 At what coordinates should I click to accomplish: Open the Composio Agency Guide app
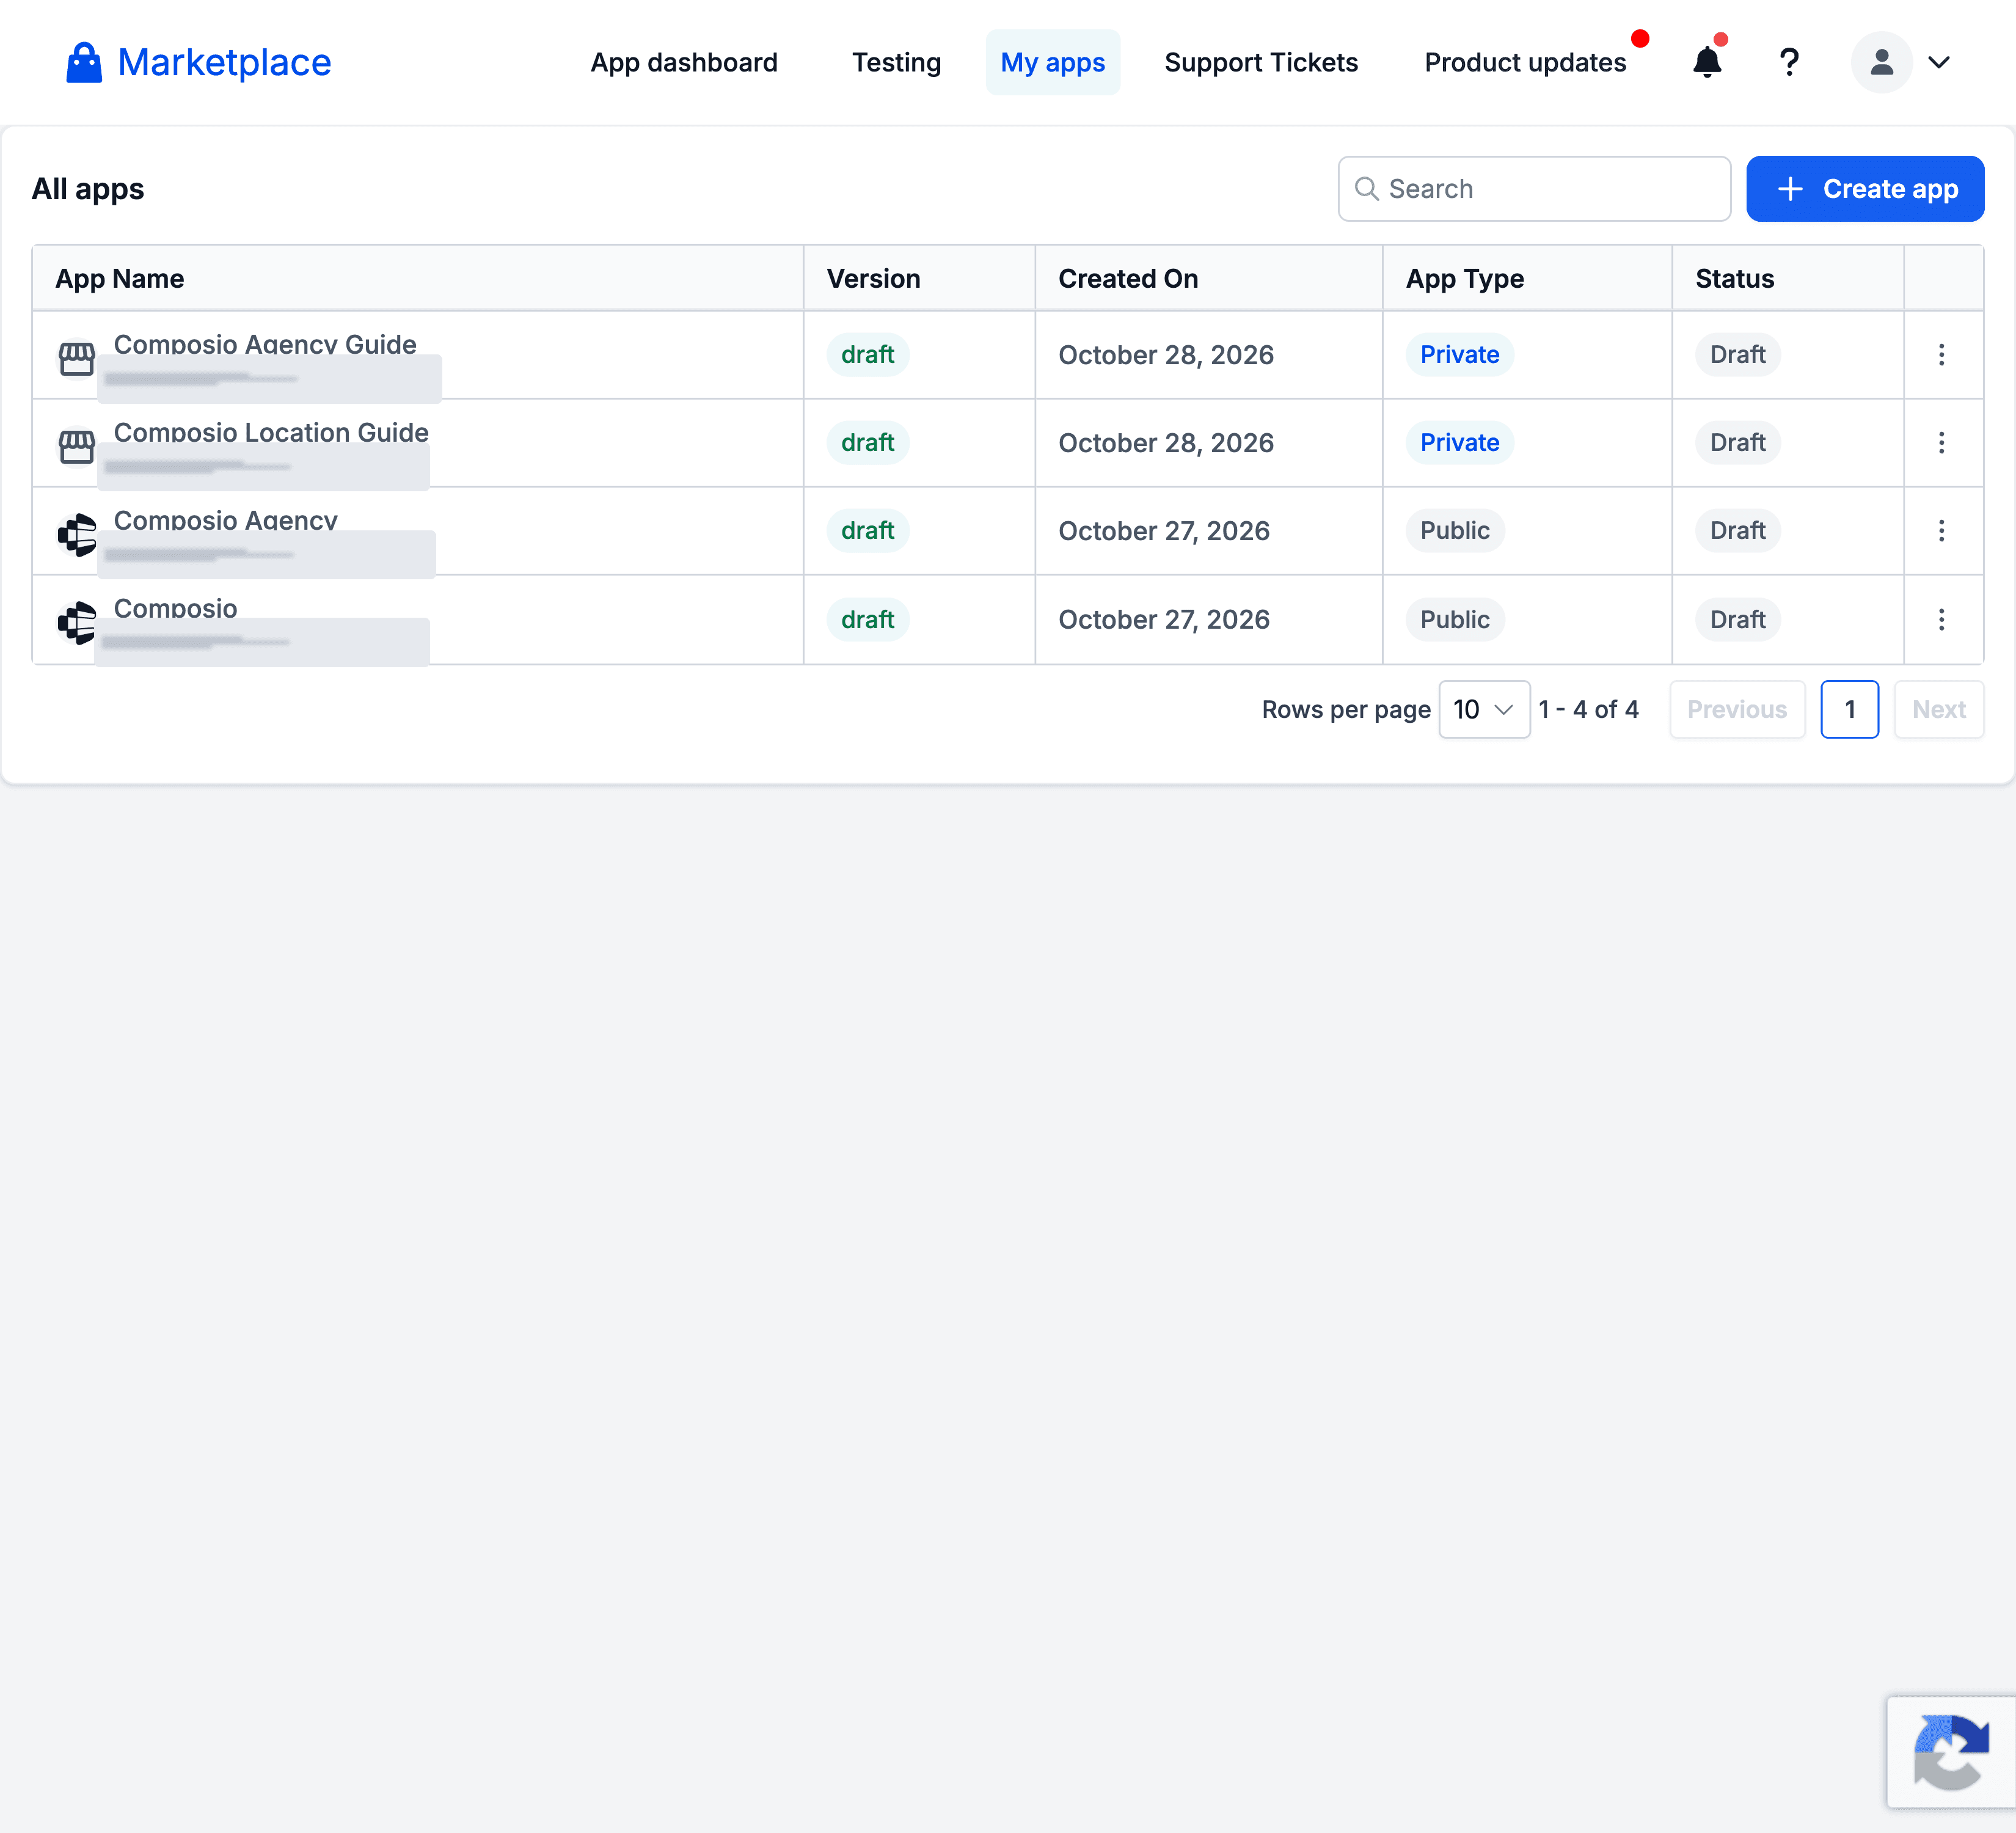(x=265, y=344)
